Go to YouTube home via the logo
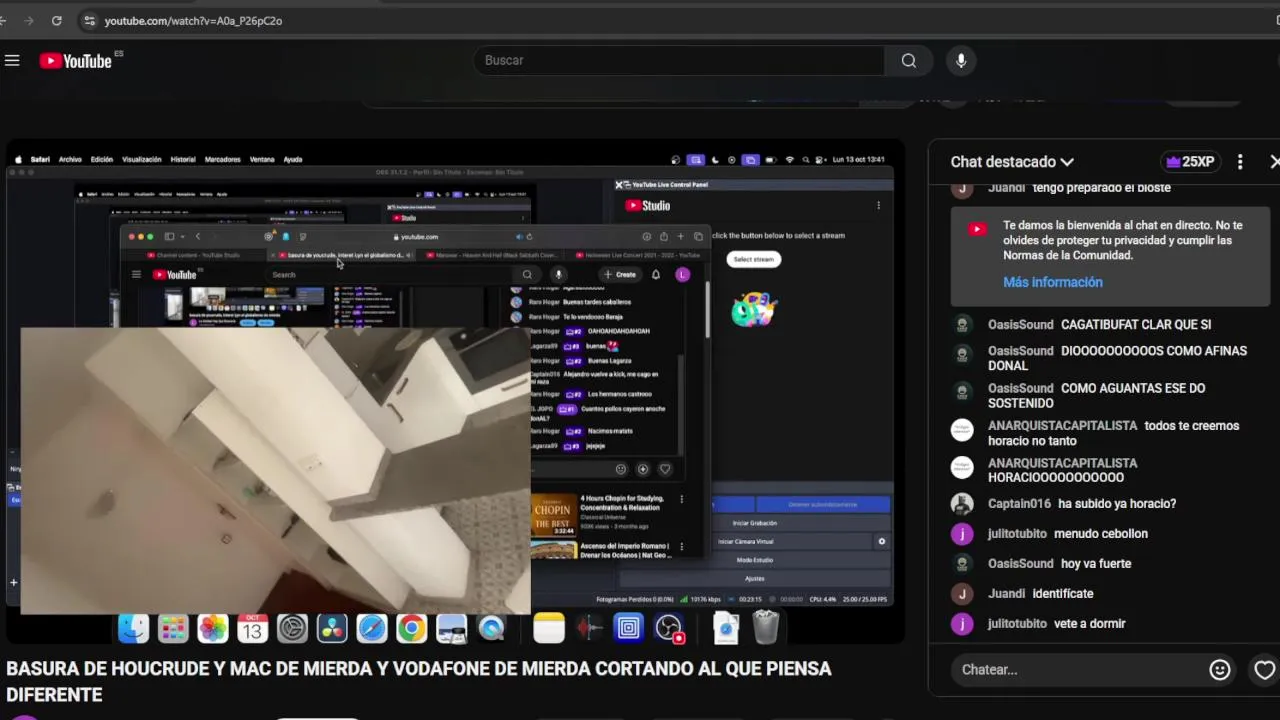The width and height of the screenshot is (1280, 720). point(76,61)
